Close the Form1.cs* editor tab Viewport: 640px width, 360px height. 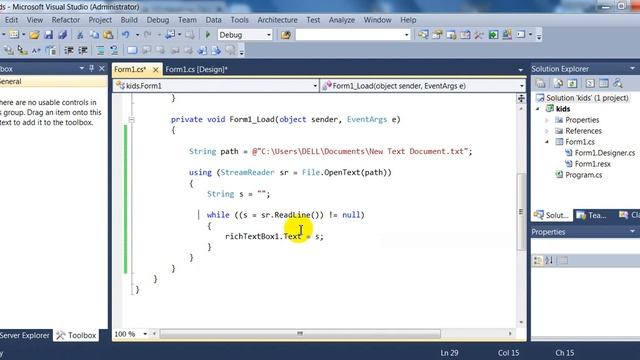[156, 70]
